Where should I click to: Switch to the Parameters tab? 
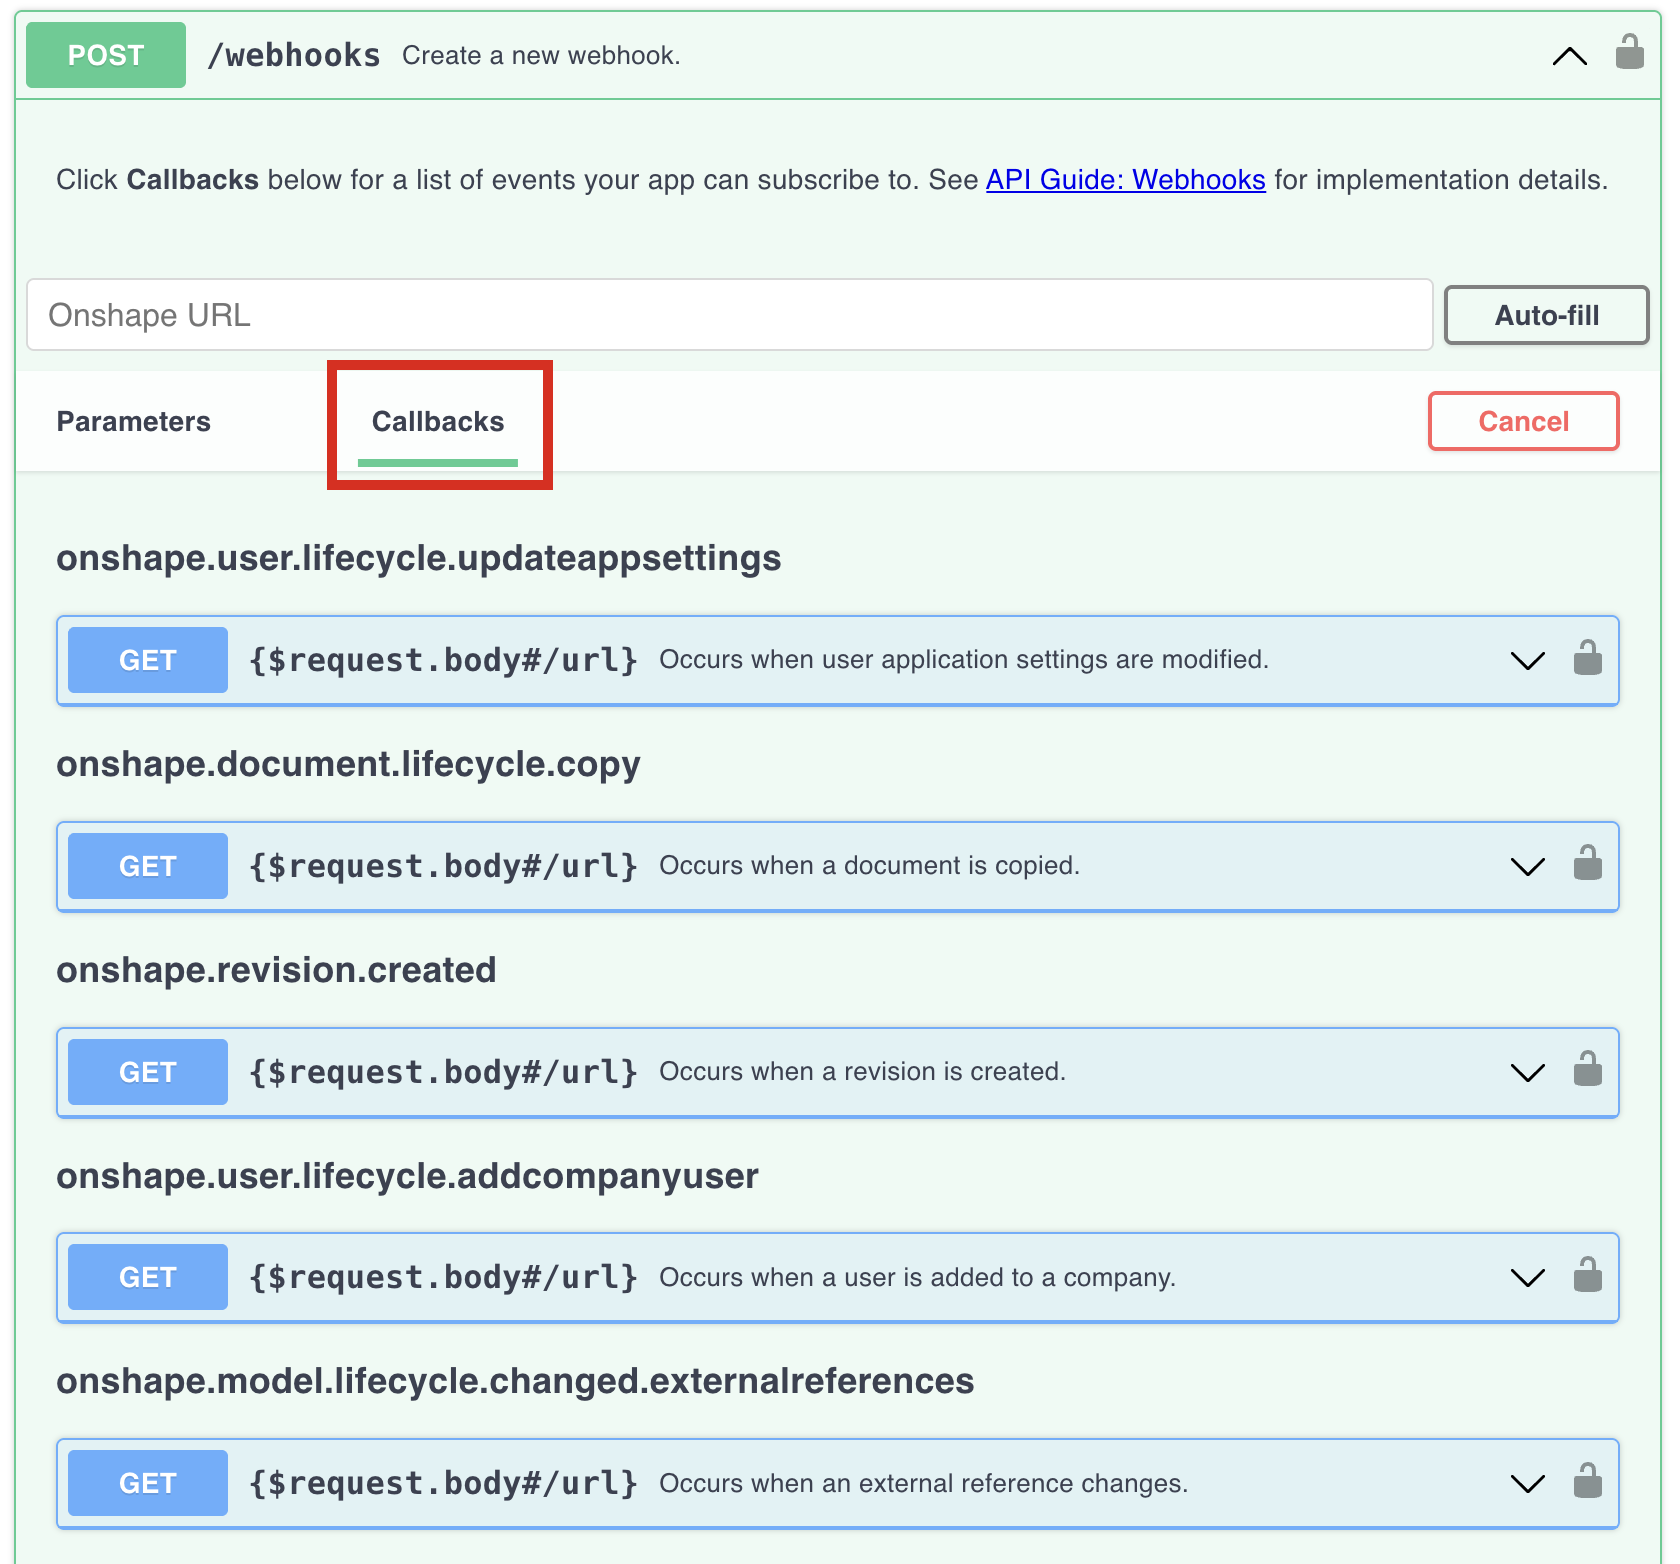click(x=134, y=422)
